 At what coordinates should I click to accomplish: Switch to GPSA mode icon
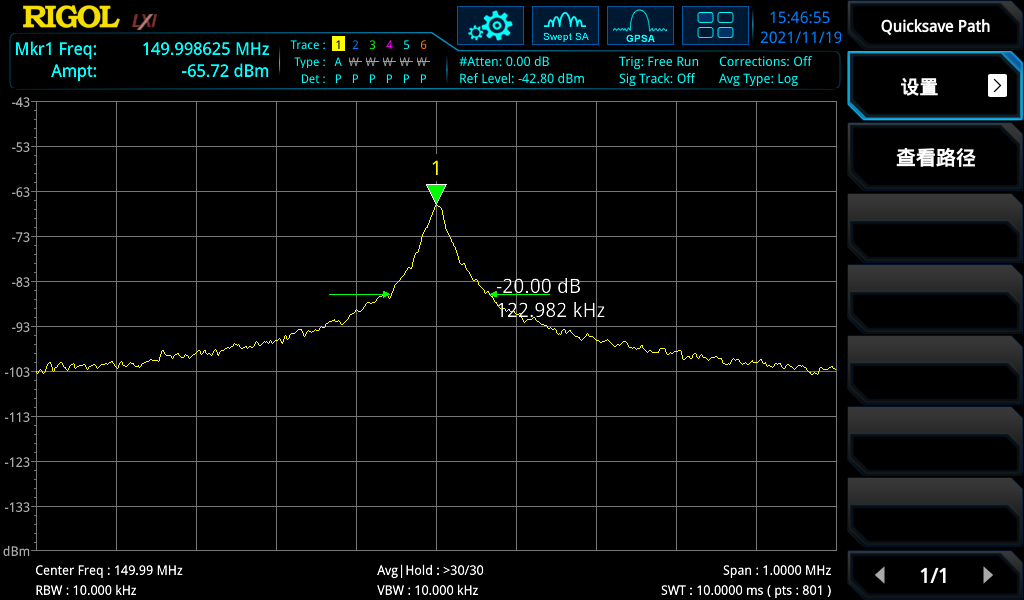(x=640, y=26)
